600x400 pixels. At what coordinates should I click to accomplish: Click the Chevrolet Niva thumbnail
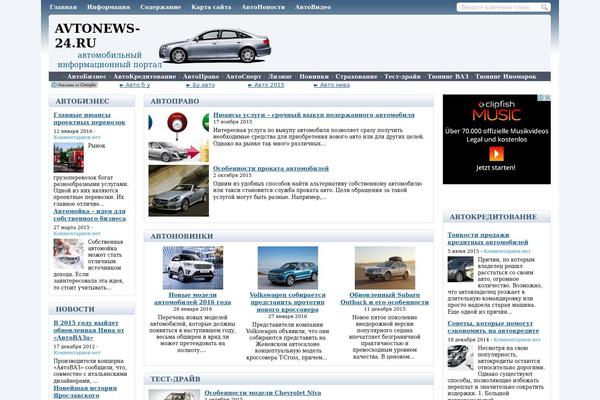pyautogui.click(x=174, y=395)
